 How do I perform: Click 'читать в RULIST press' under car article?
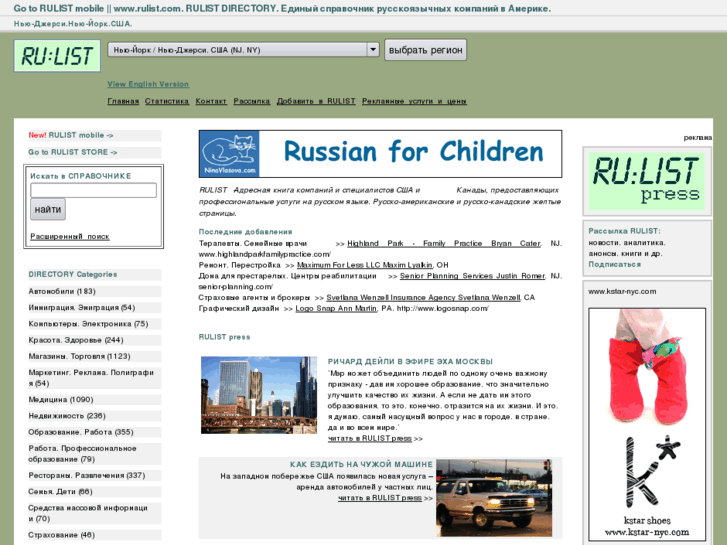(x=380, y=498)
